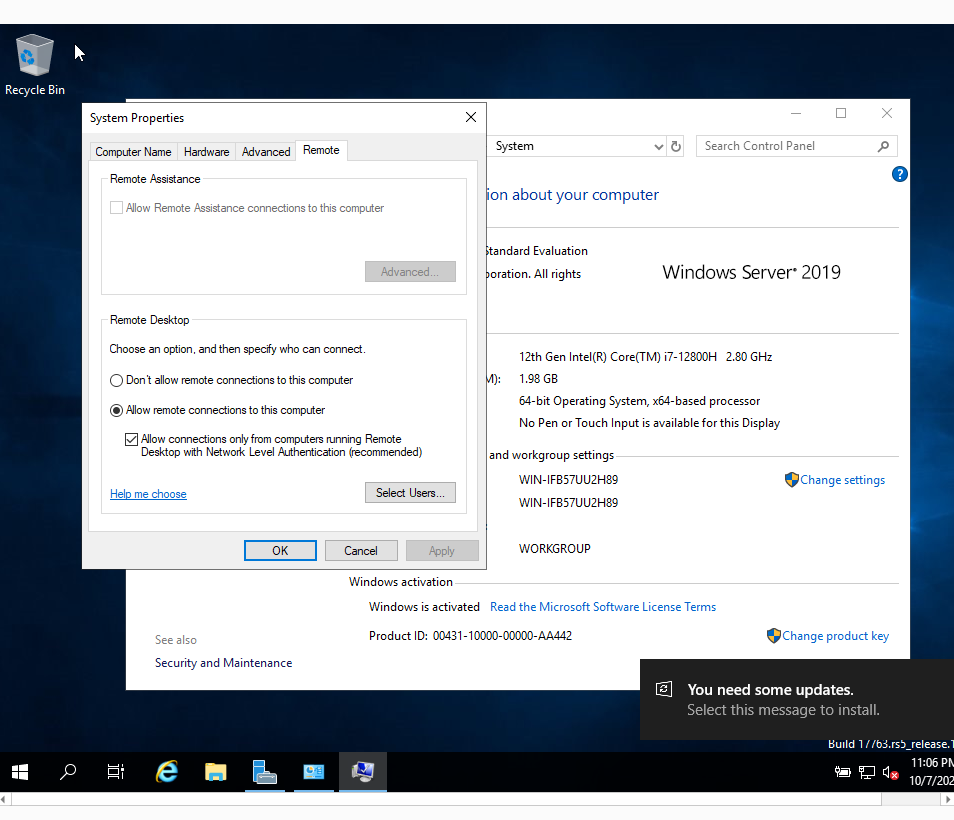Click the power/device tray icon
Viewport: 954px width, 820px height.
tap(843, 773)
